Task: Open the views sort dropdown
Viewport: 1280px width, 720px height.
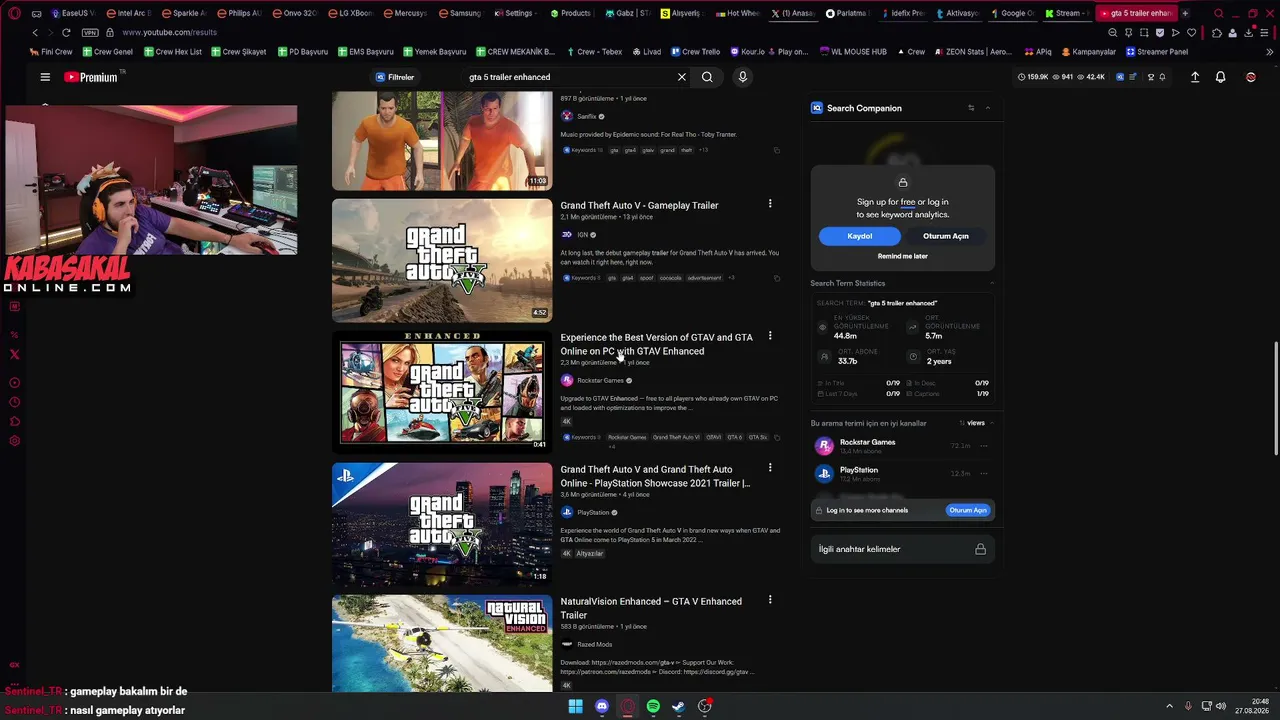Action: [x=977, y=423]
